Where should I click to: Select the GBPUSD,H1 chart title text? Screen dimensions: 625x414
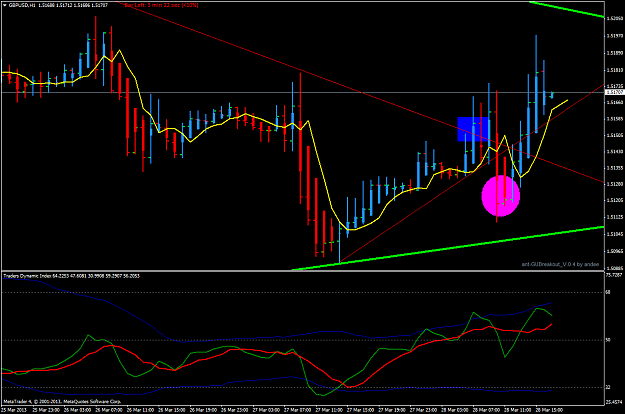coord(22,5)
